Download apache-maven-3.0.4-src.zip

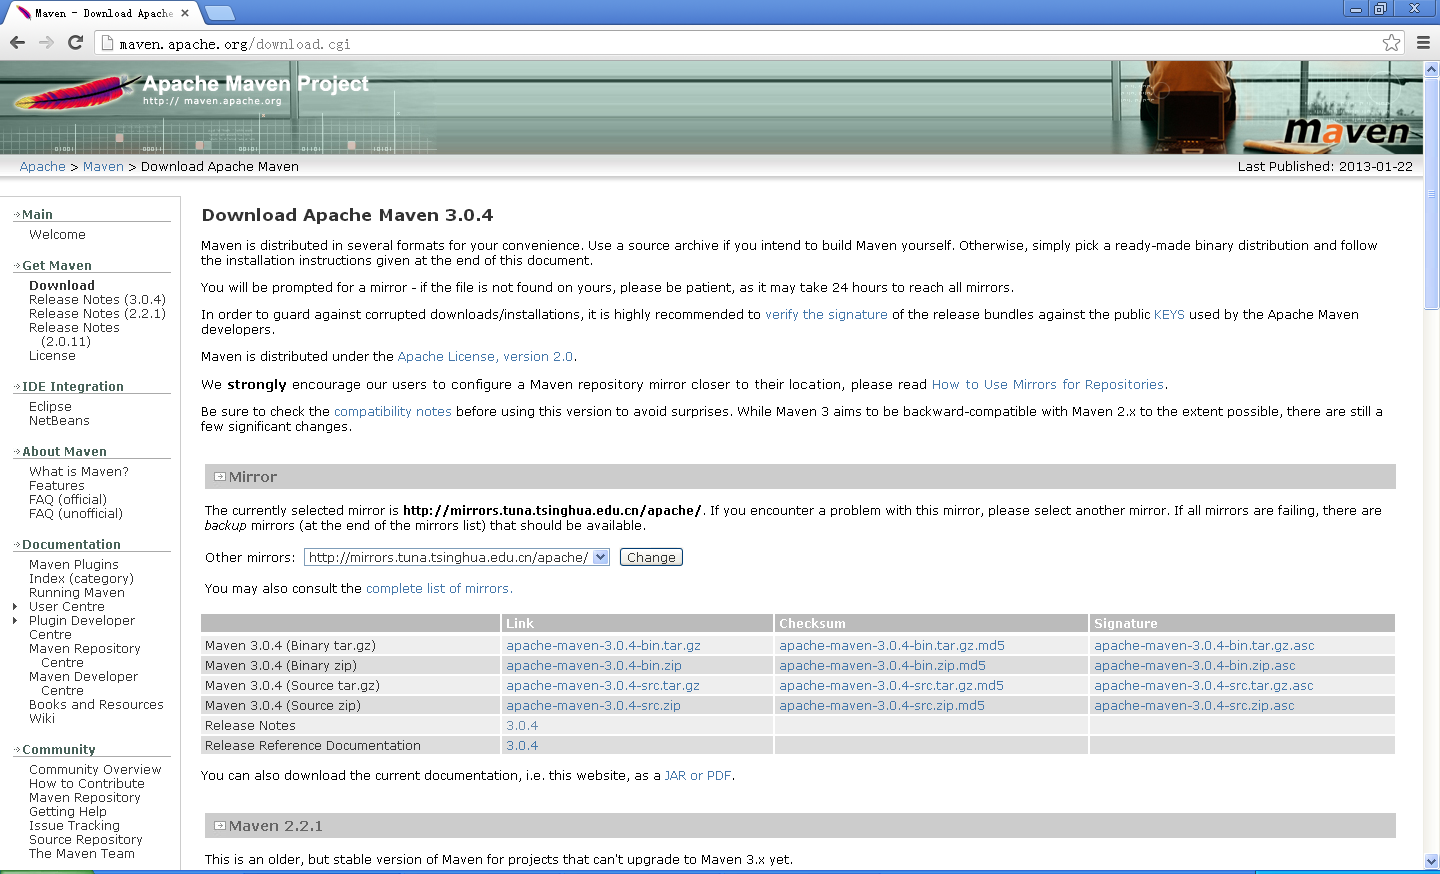tap(593, 706)
